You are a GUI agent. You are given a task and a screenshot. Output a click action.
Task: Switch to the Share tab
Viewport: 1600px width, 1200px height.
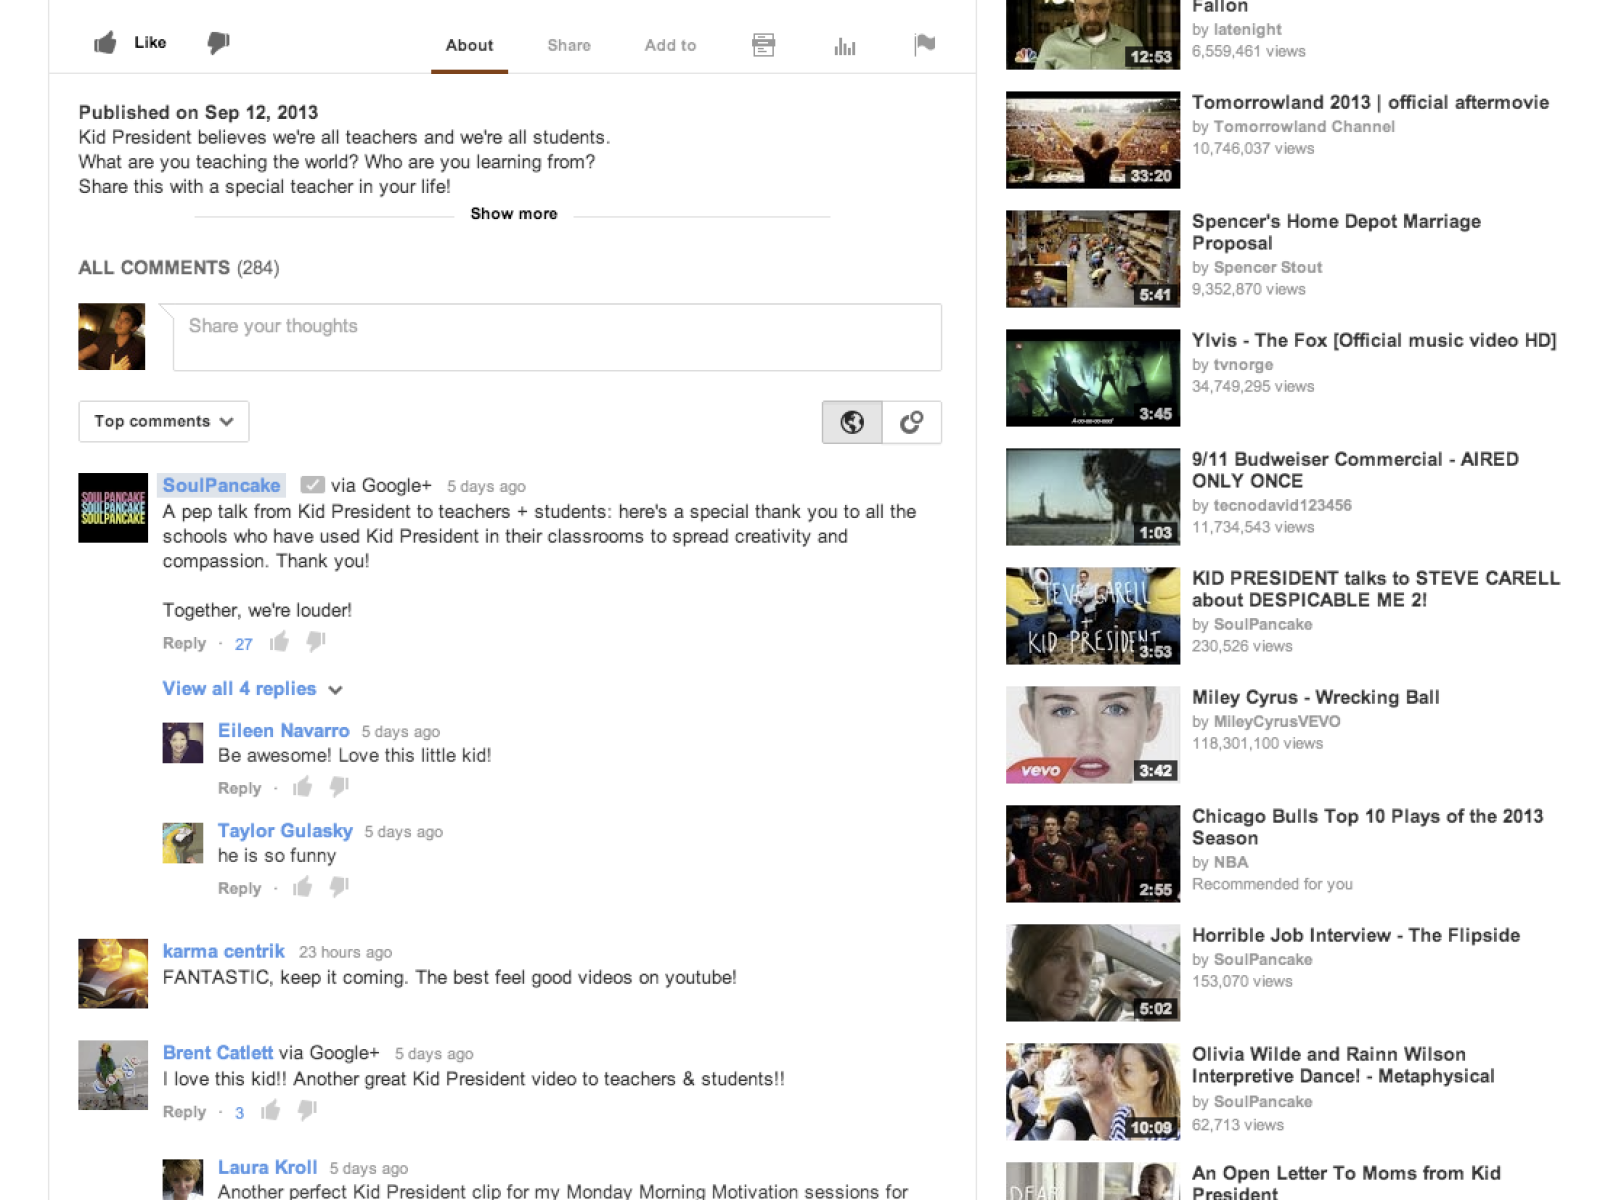(x=569, y=46)
